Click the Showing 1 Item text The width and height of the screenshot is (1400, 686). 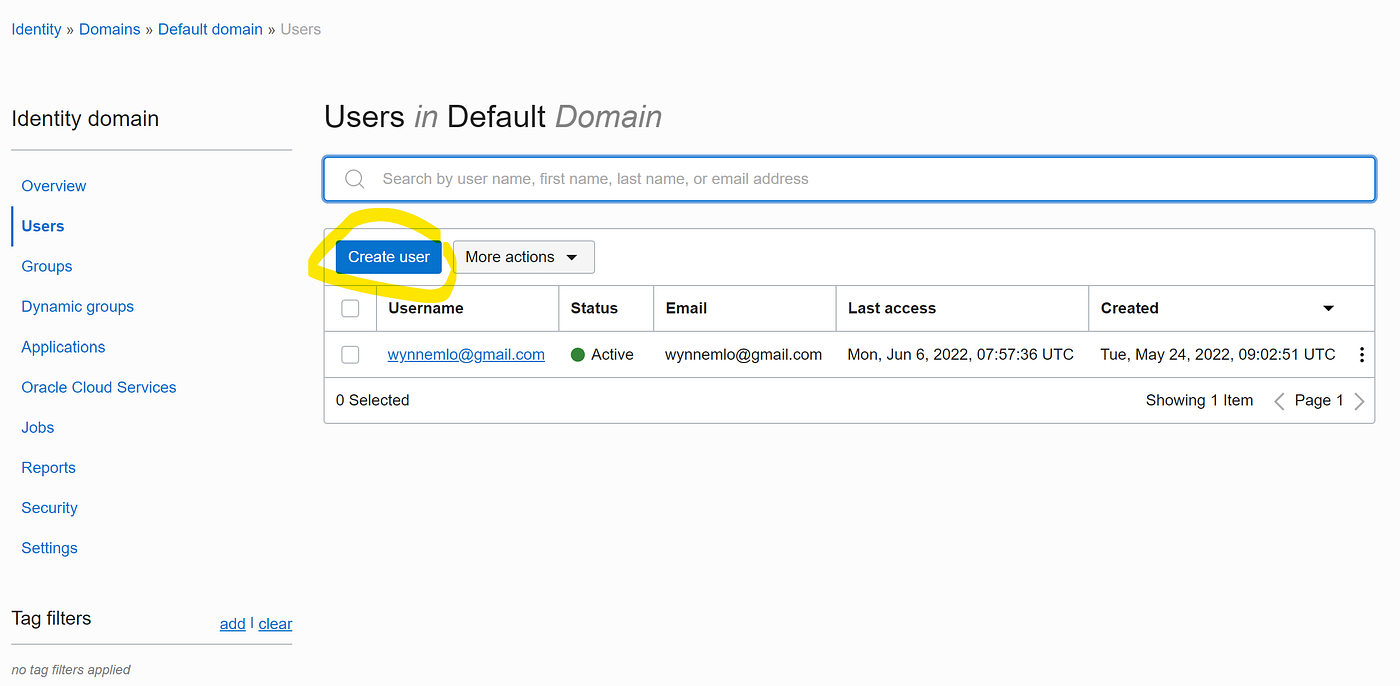point(1199,400)
